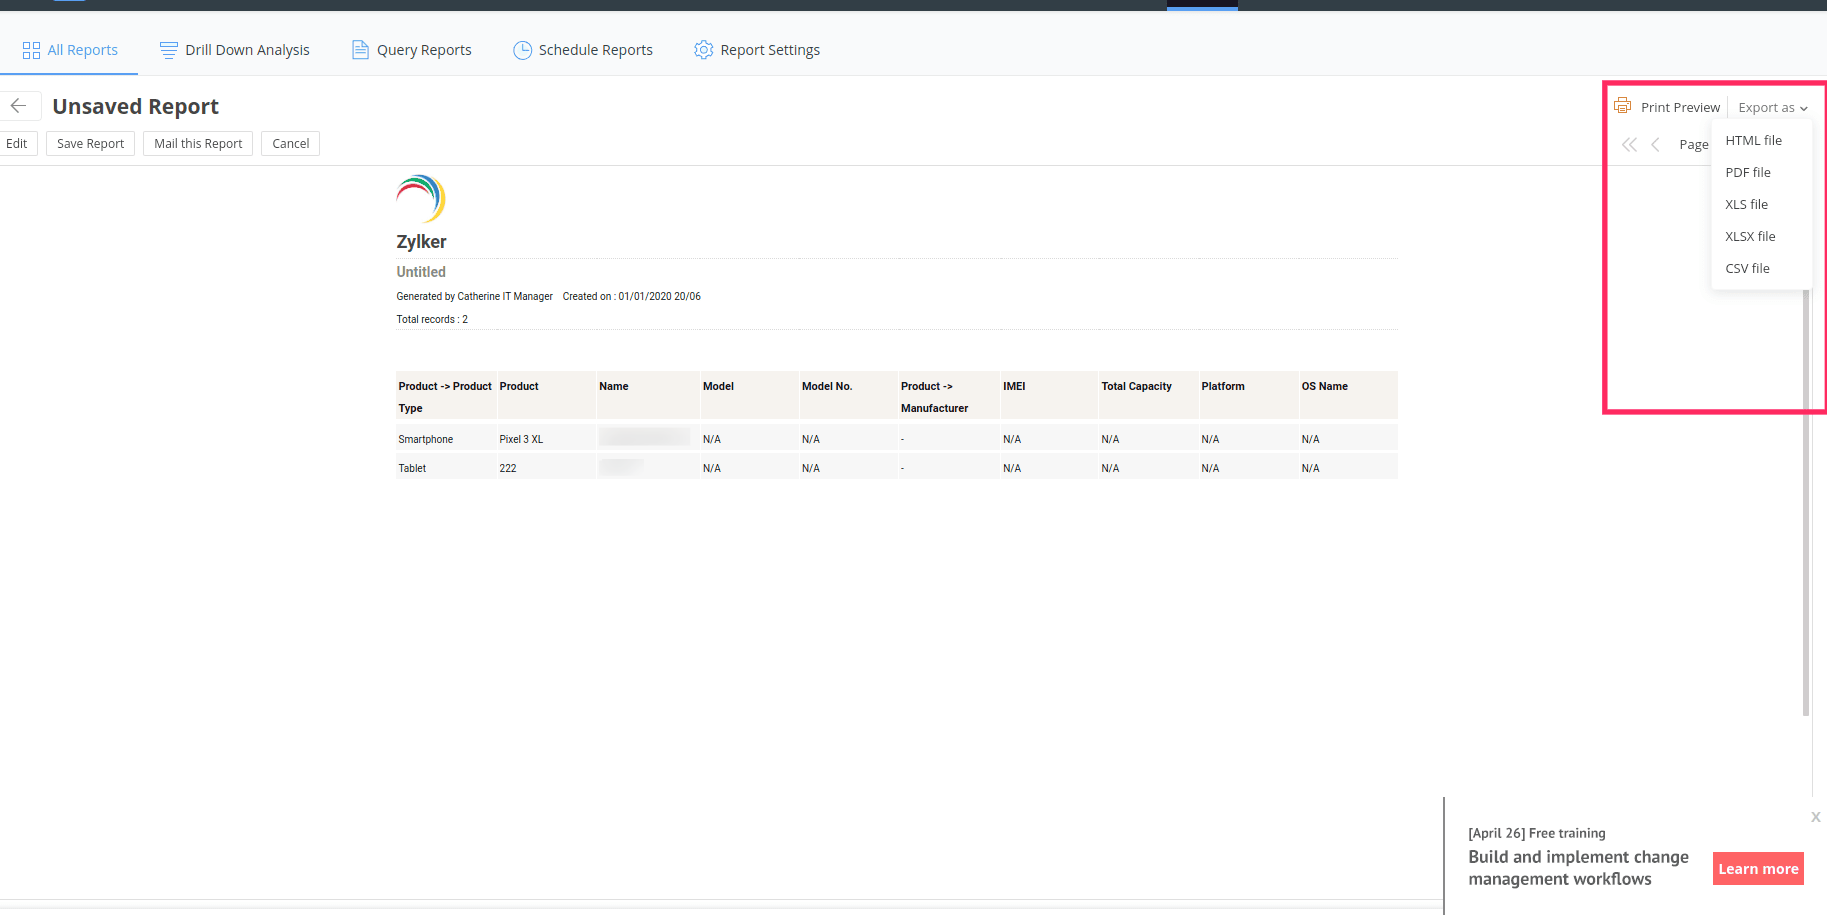Click the Query Reports document icon
The height and width of the screenshot is (915, 1827).
[360, 50]
